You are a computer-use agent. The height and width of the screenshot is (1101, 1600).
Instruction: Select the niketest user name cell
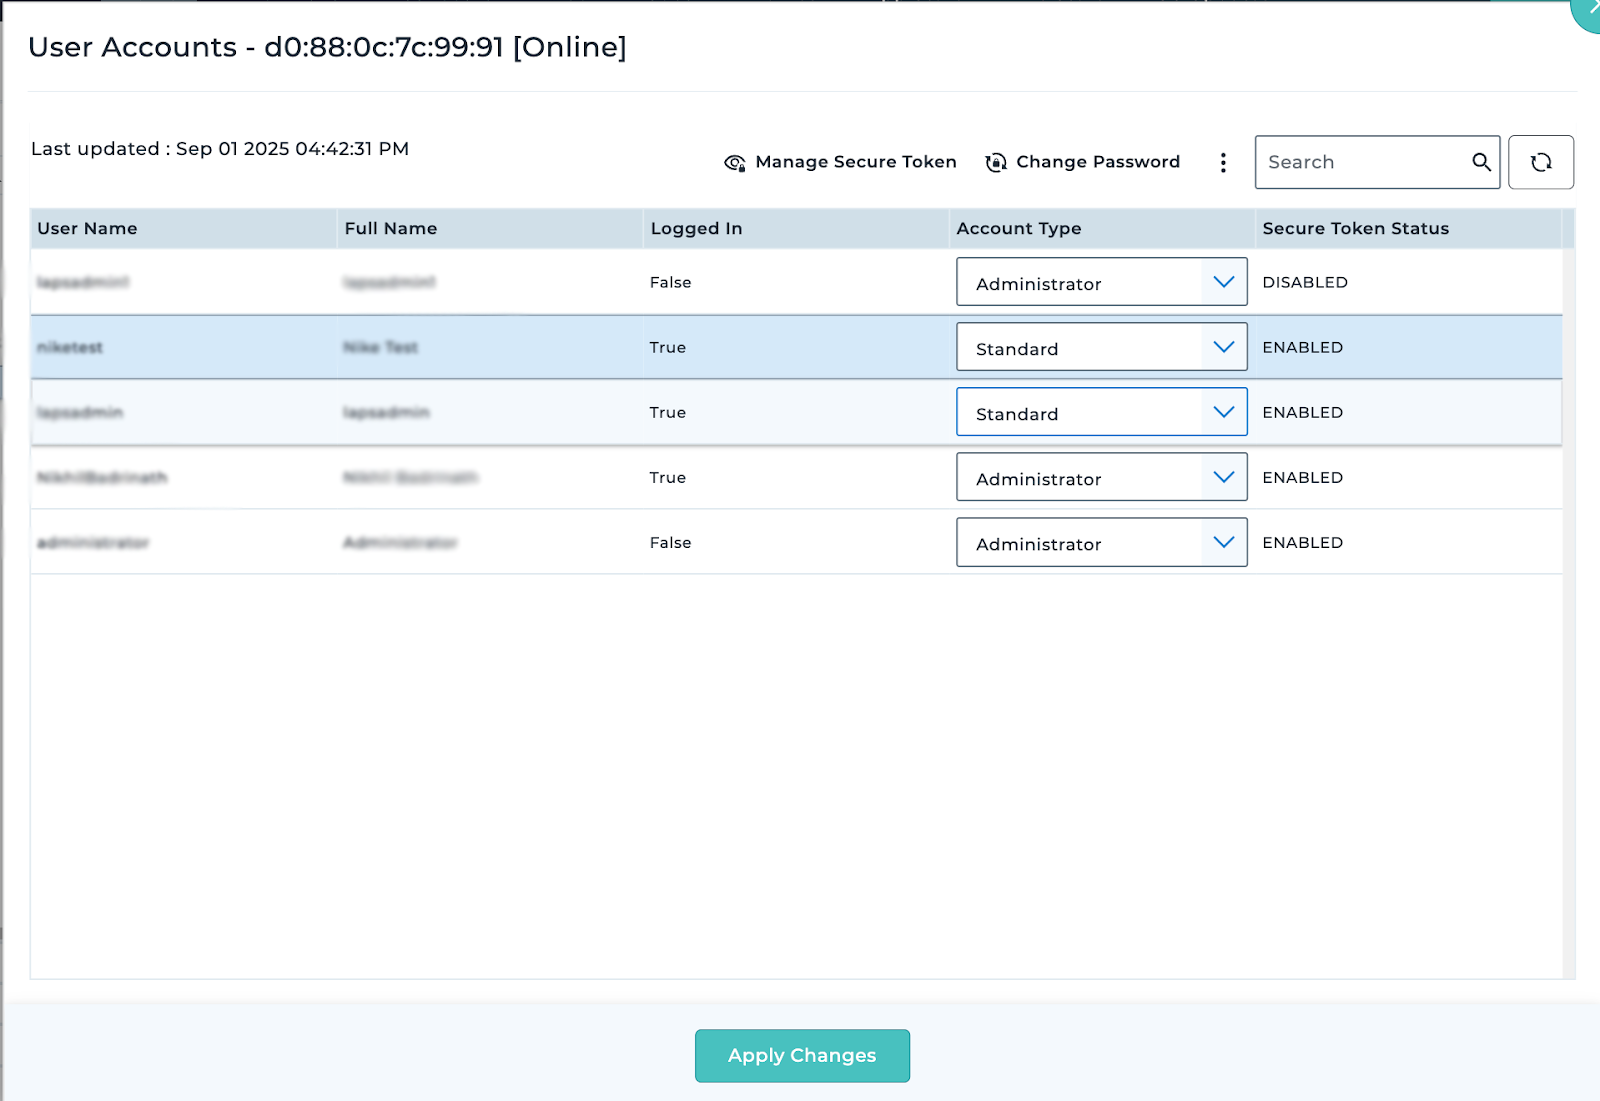pos(70,347)
